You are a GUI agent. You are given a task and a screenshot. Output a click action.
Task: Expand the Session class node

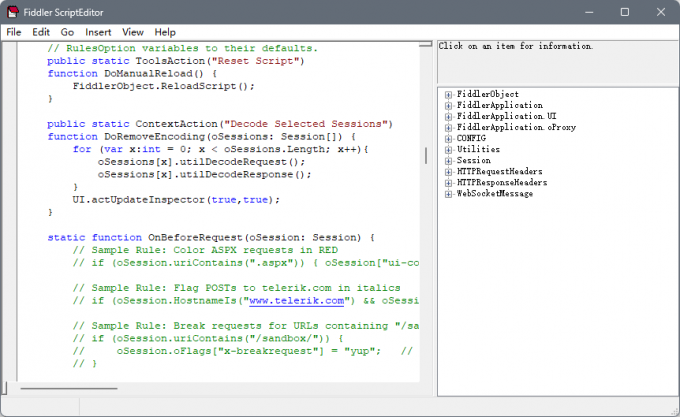(x=449, y=161)
